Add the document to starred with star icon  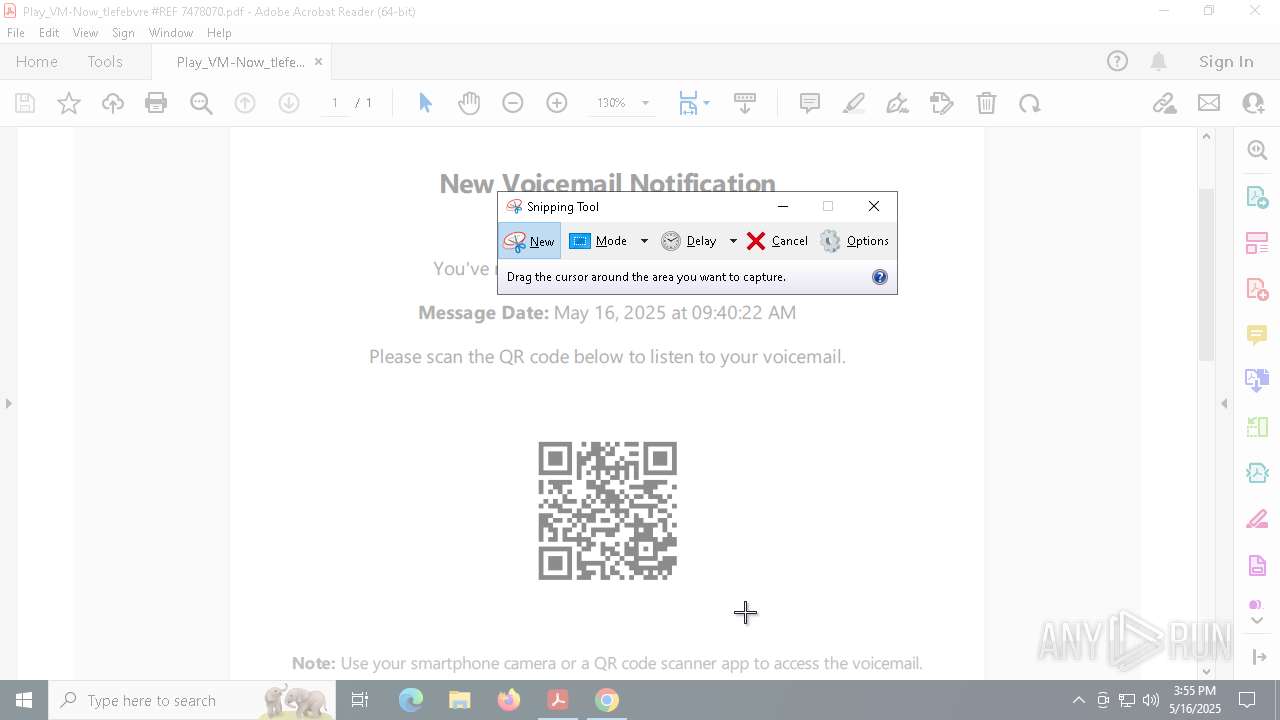coord(69,103)
